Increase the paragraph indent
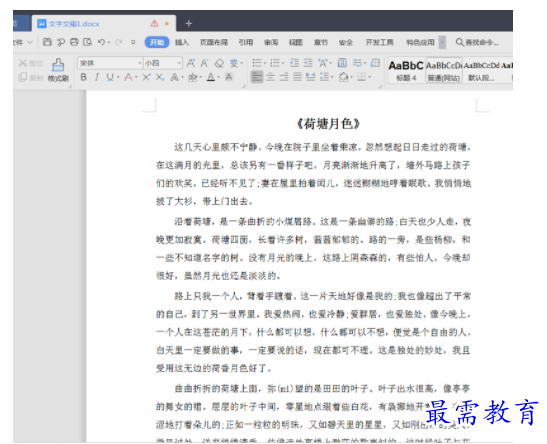 [308, 63]
